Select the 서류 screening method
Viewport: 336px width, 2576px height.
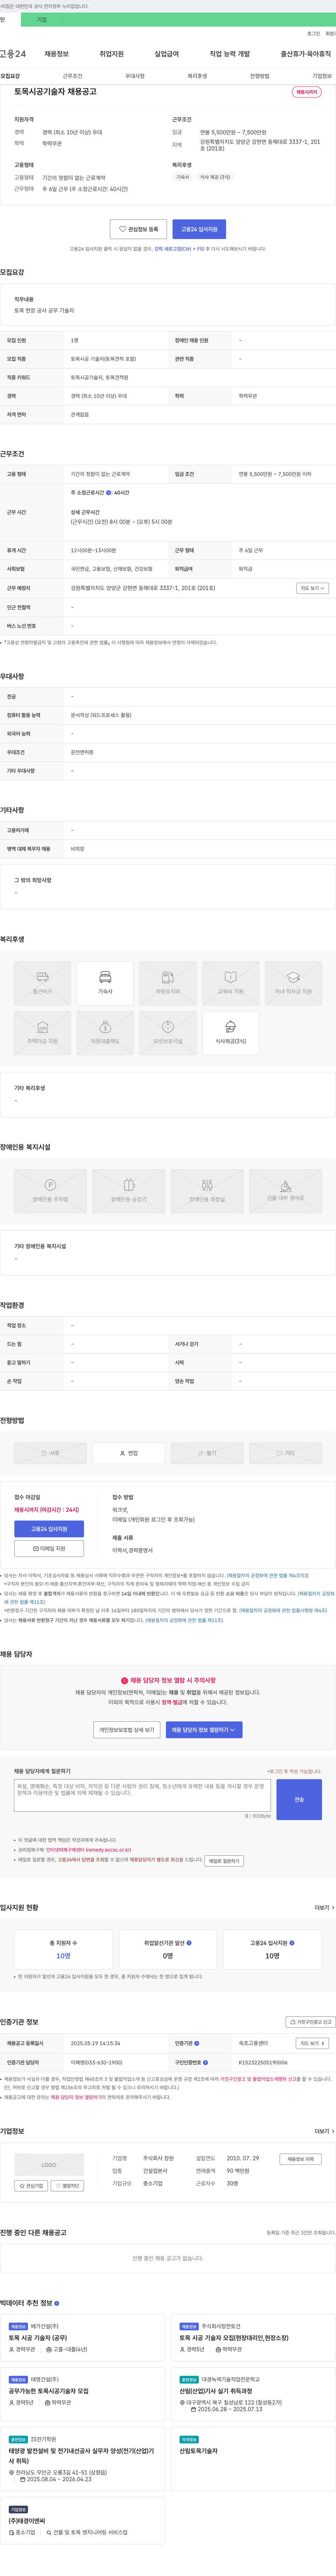(x=50, y=1453)
